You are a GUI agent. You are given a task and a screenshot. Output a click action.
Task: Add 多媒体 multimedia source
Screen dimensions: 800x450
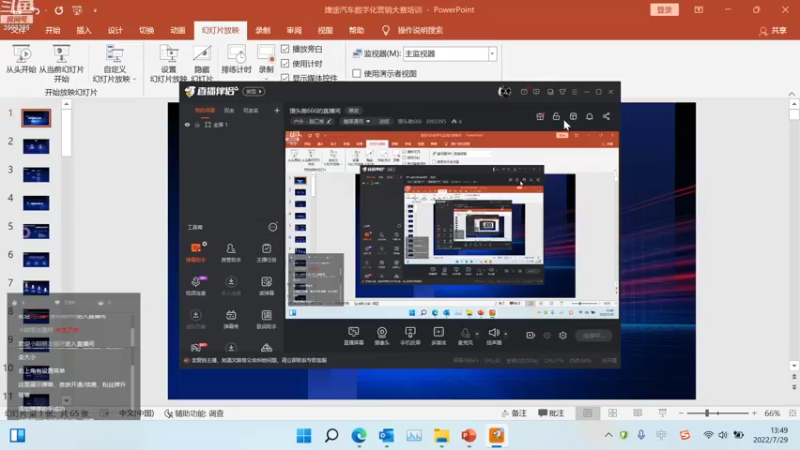[x=439, y=336]
